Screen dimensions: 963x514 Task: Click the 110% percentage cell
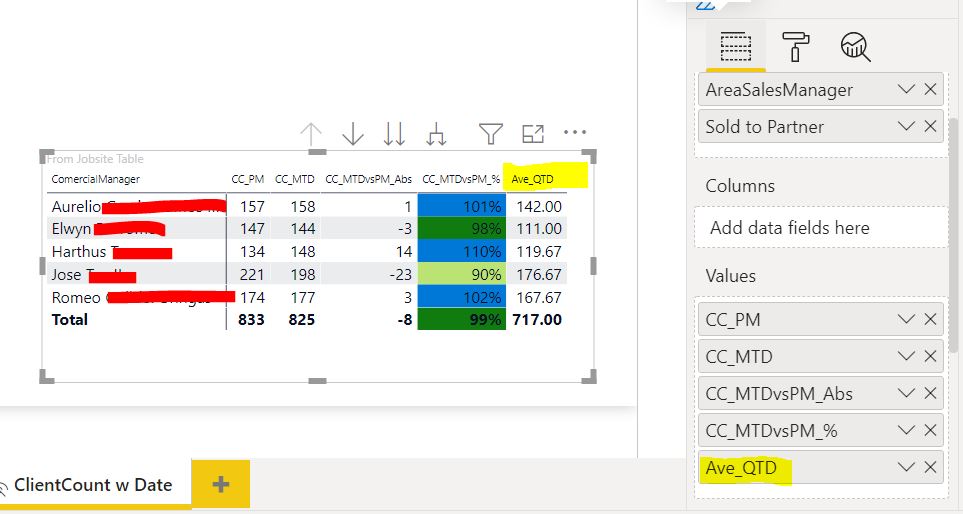461,252
